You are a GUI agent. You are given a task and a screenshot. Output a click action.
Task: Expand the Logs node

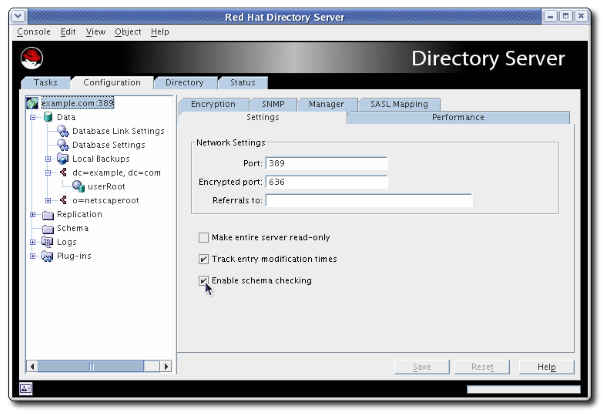click(x=33, y=242)
